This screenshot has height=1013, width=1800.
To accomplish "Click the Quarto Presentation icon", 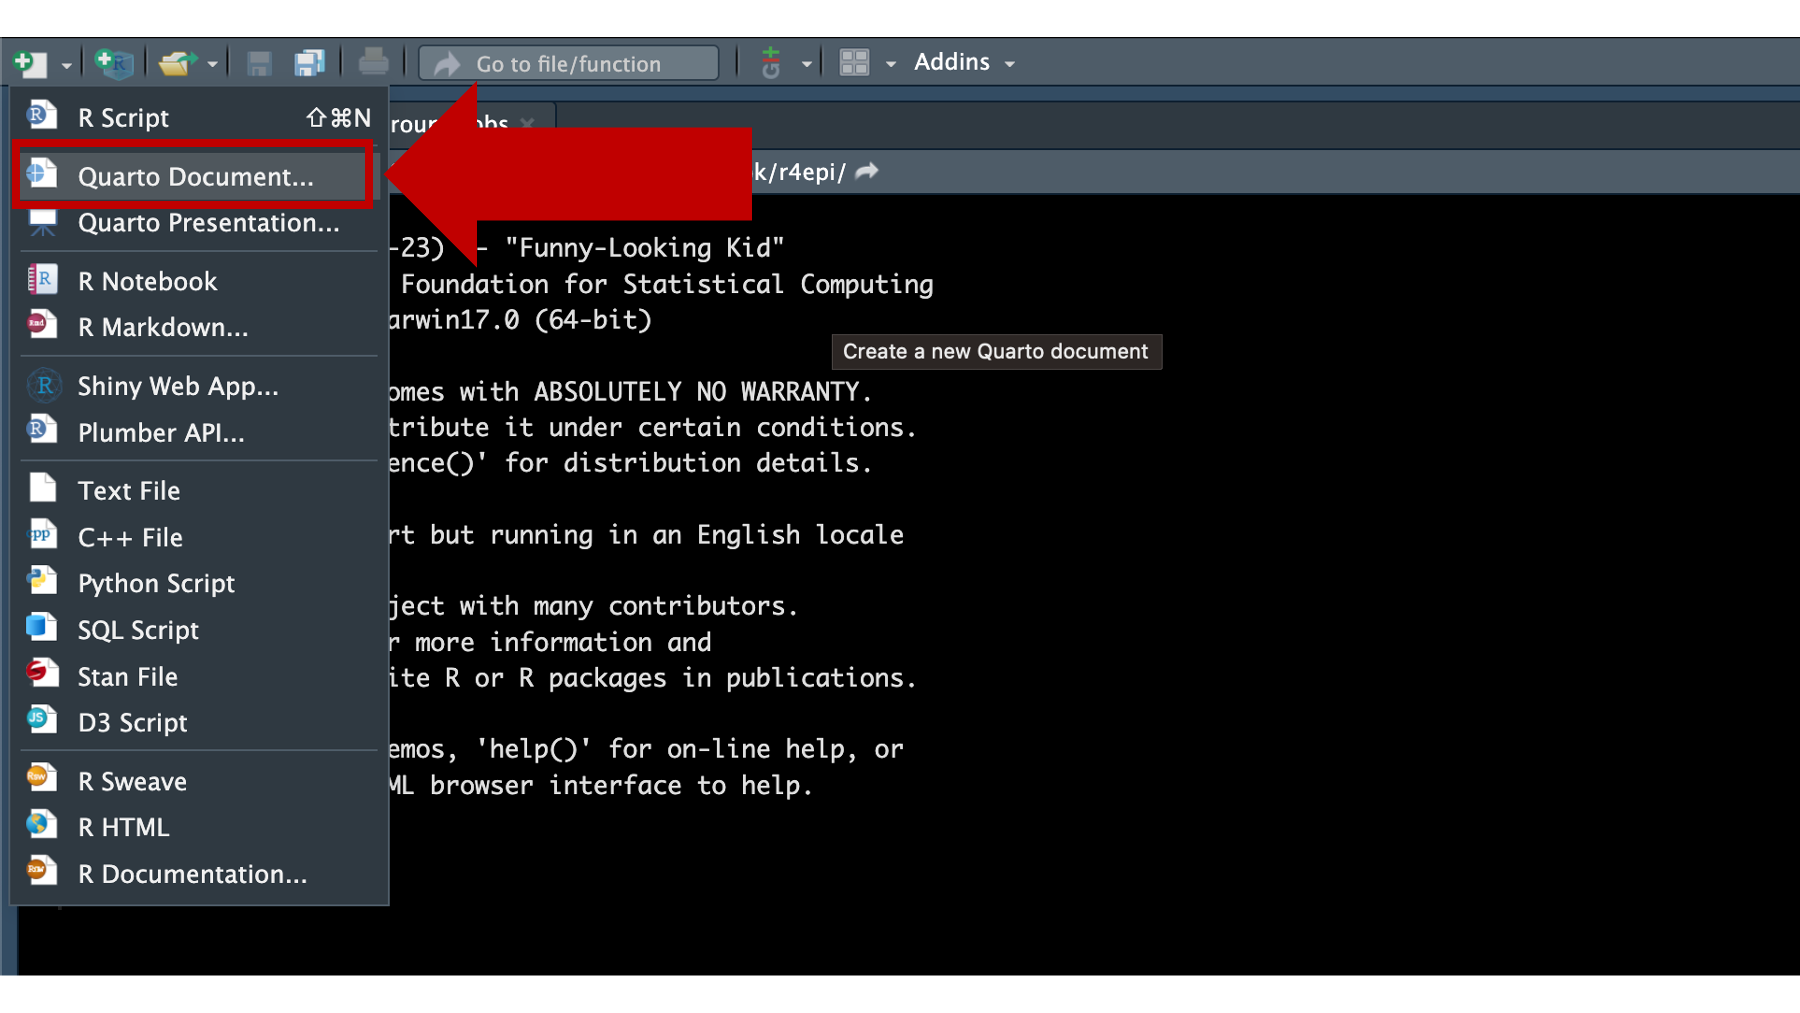I will [42, 222].
